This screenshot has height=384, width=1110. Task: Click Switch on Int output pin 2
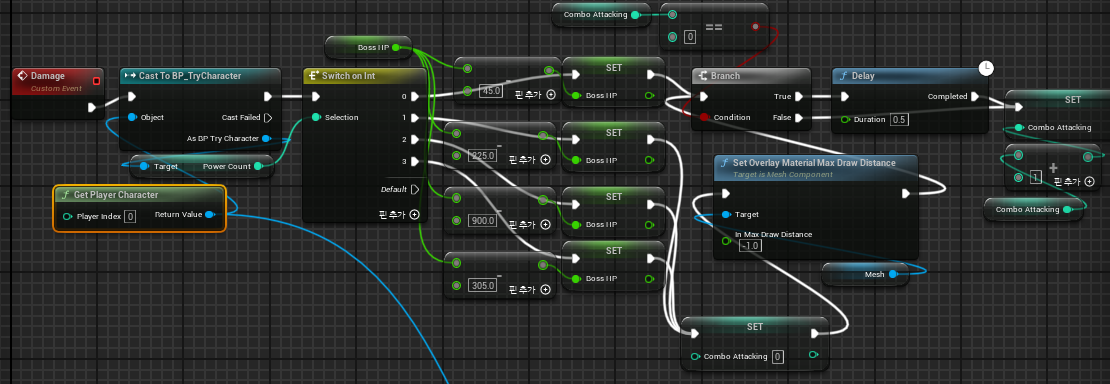coord(415,140)
